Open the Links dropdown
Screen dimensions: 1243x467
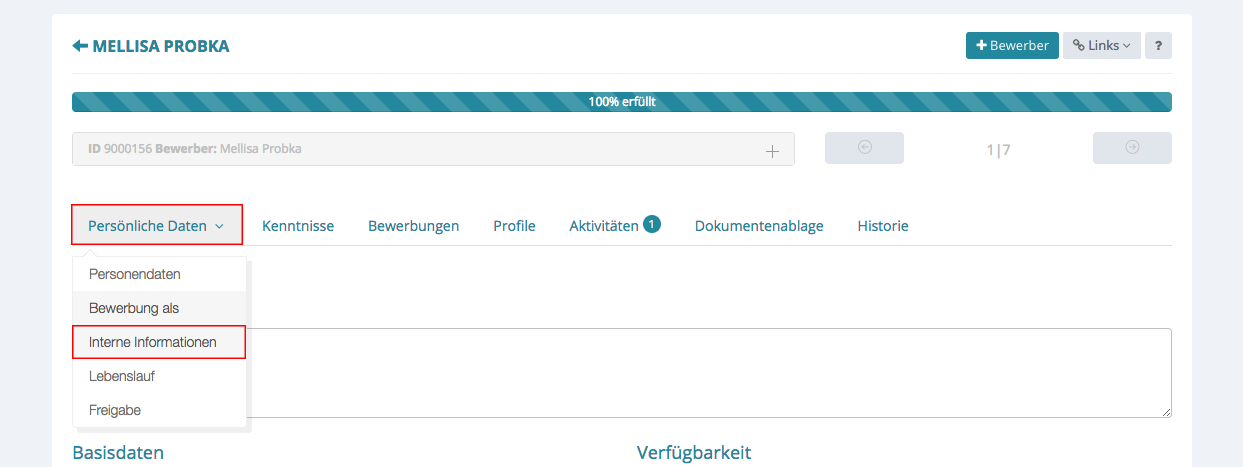click(1101, 46)
